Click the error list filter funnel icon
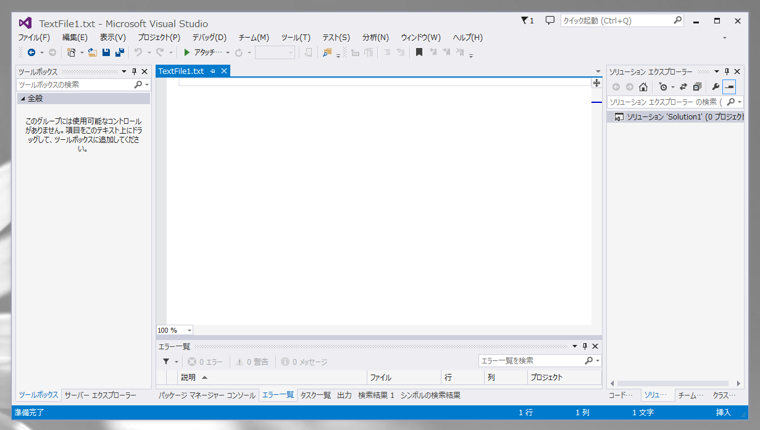The height and width of the screenshot is (430, 760). click(x=166, y=362)
